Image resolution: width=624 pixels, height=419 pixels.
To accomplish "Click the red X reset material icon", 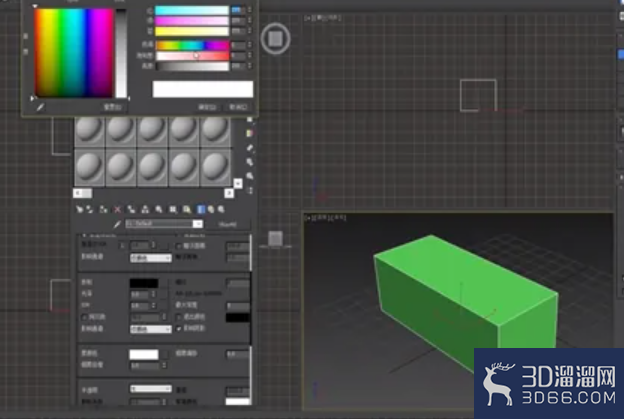I will click(117, 209).
